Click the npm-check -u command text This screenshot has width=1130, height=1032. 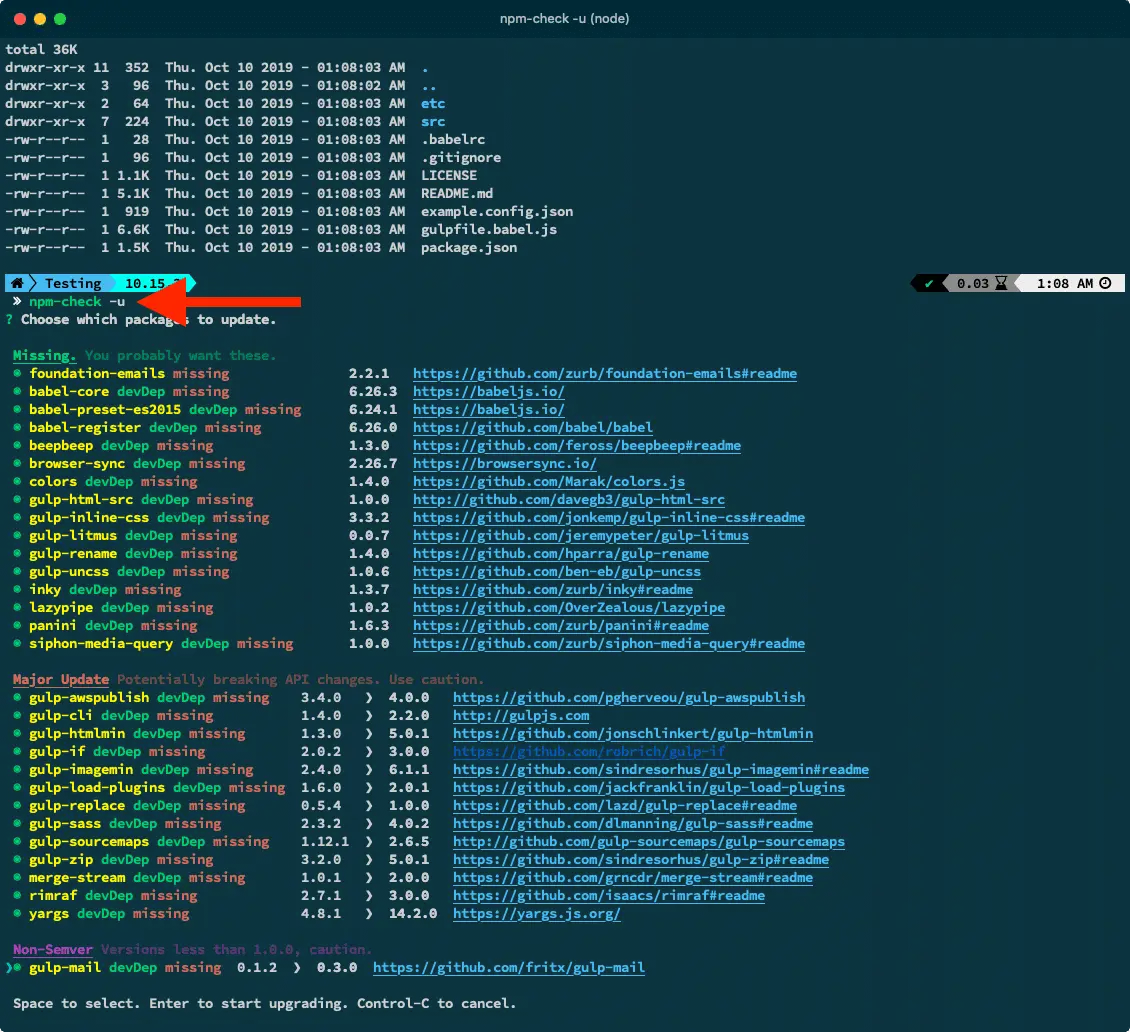[x=77, y=301]
